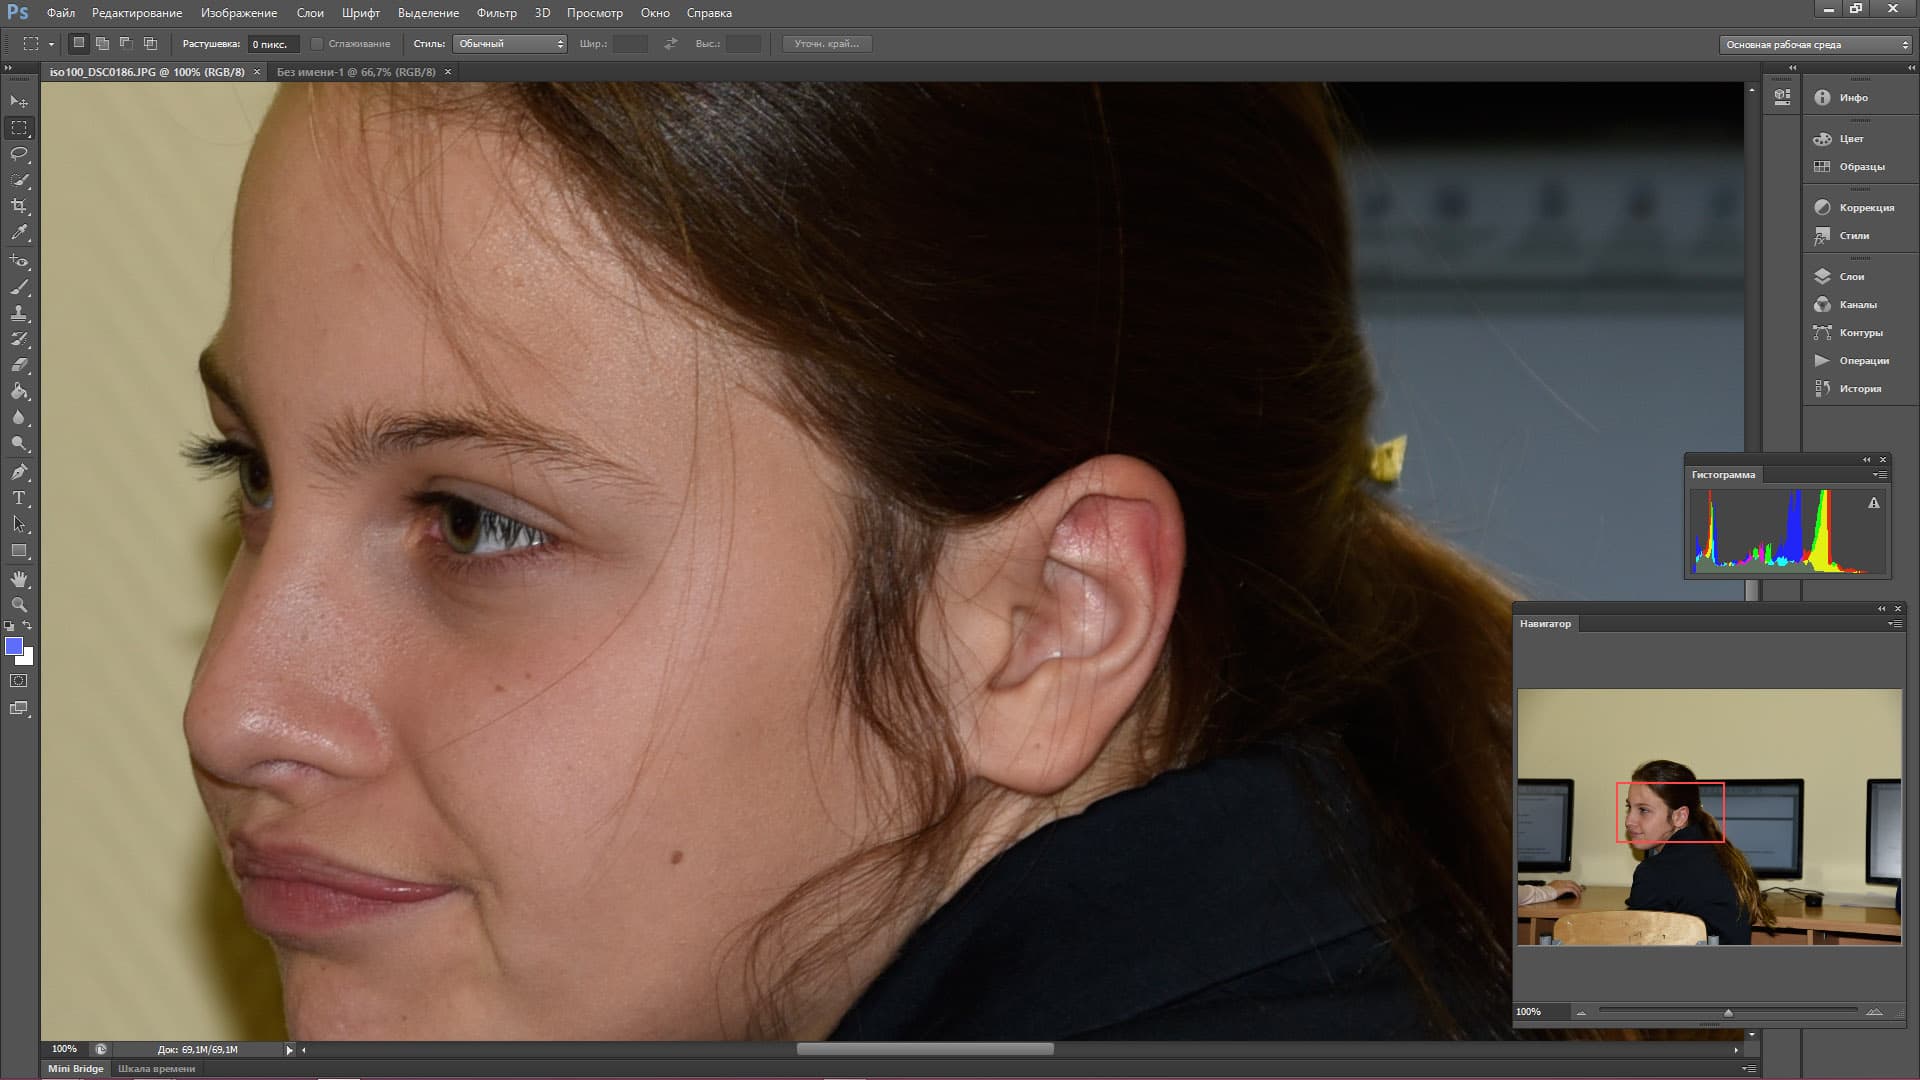Click the foreground color swatch
Image resolution: width=1920 pixels, height=1080 pixels.
(14, 647)
